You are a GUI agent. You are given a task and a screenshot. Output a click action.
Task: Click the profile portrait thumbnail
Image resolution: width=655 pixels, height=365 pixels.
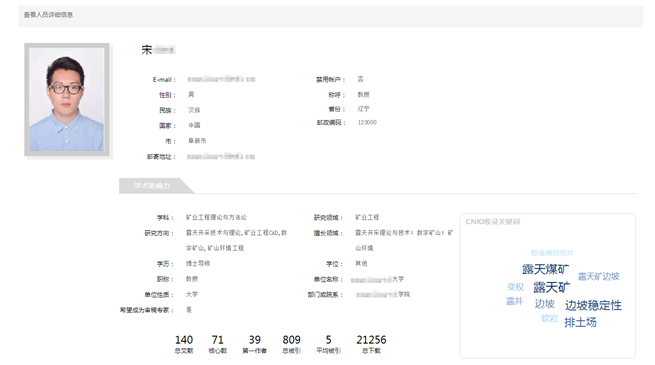click(x=67, y=99)
